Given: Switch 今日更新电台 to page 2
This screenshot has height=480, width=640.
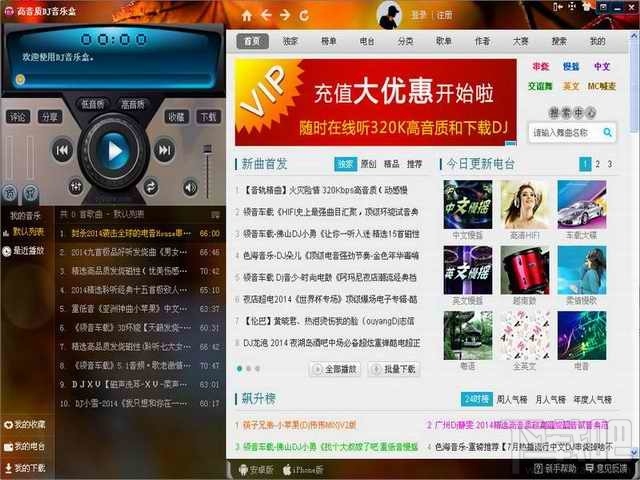Looking at the screenshot, I should click(x=597, y=164).
